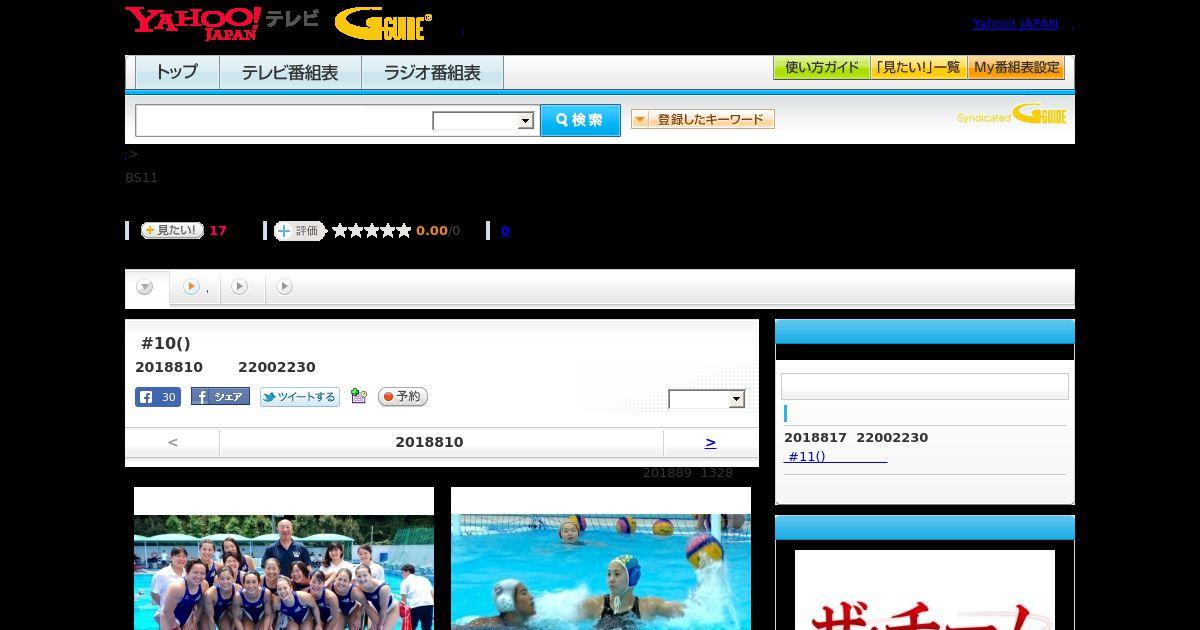The width and height of the screenshot is (1200, 630).
Task: Expand the search category dropdown
Action: point(483,121)
